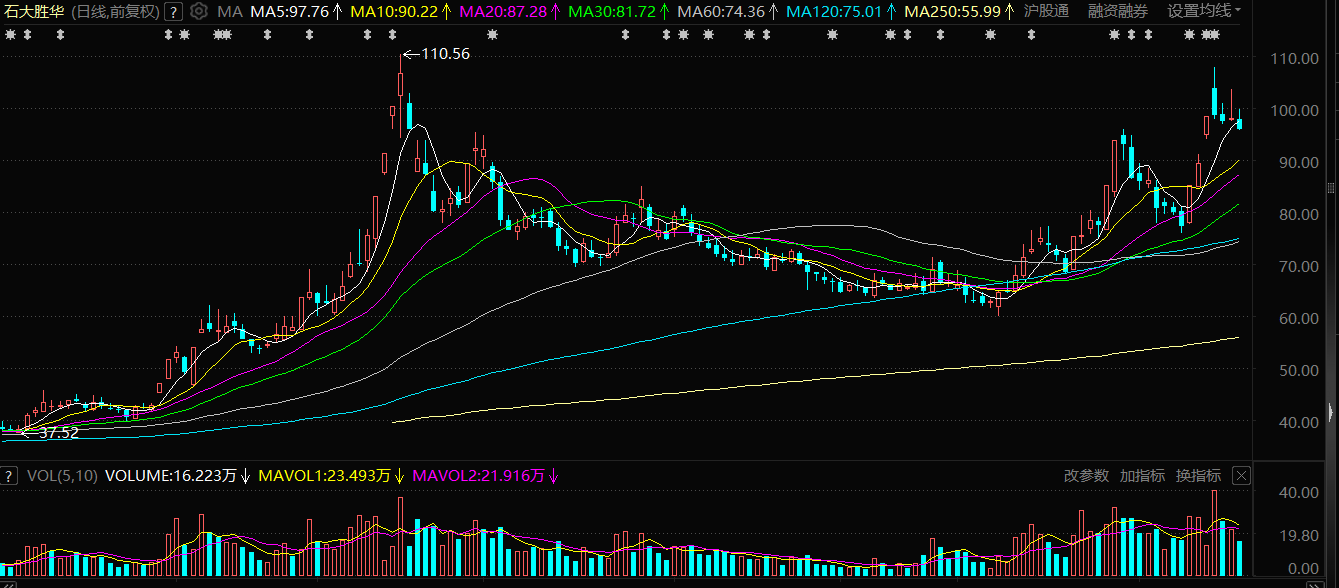This screenshot has height=588, width=1339.
Task: Click the 110.56 high price annotation
Action: tap(446, 54)
